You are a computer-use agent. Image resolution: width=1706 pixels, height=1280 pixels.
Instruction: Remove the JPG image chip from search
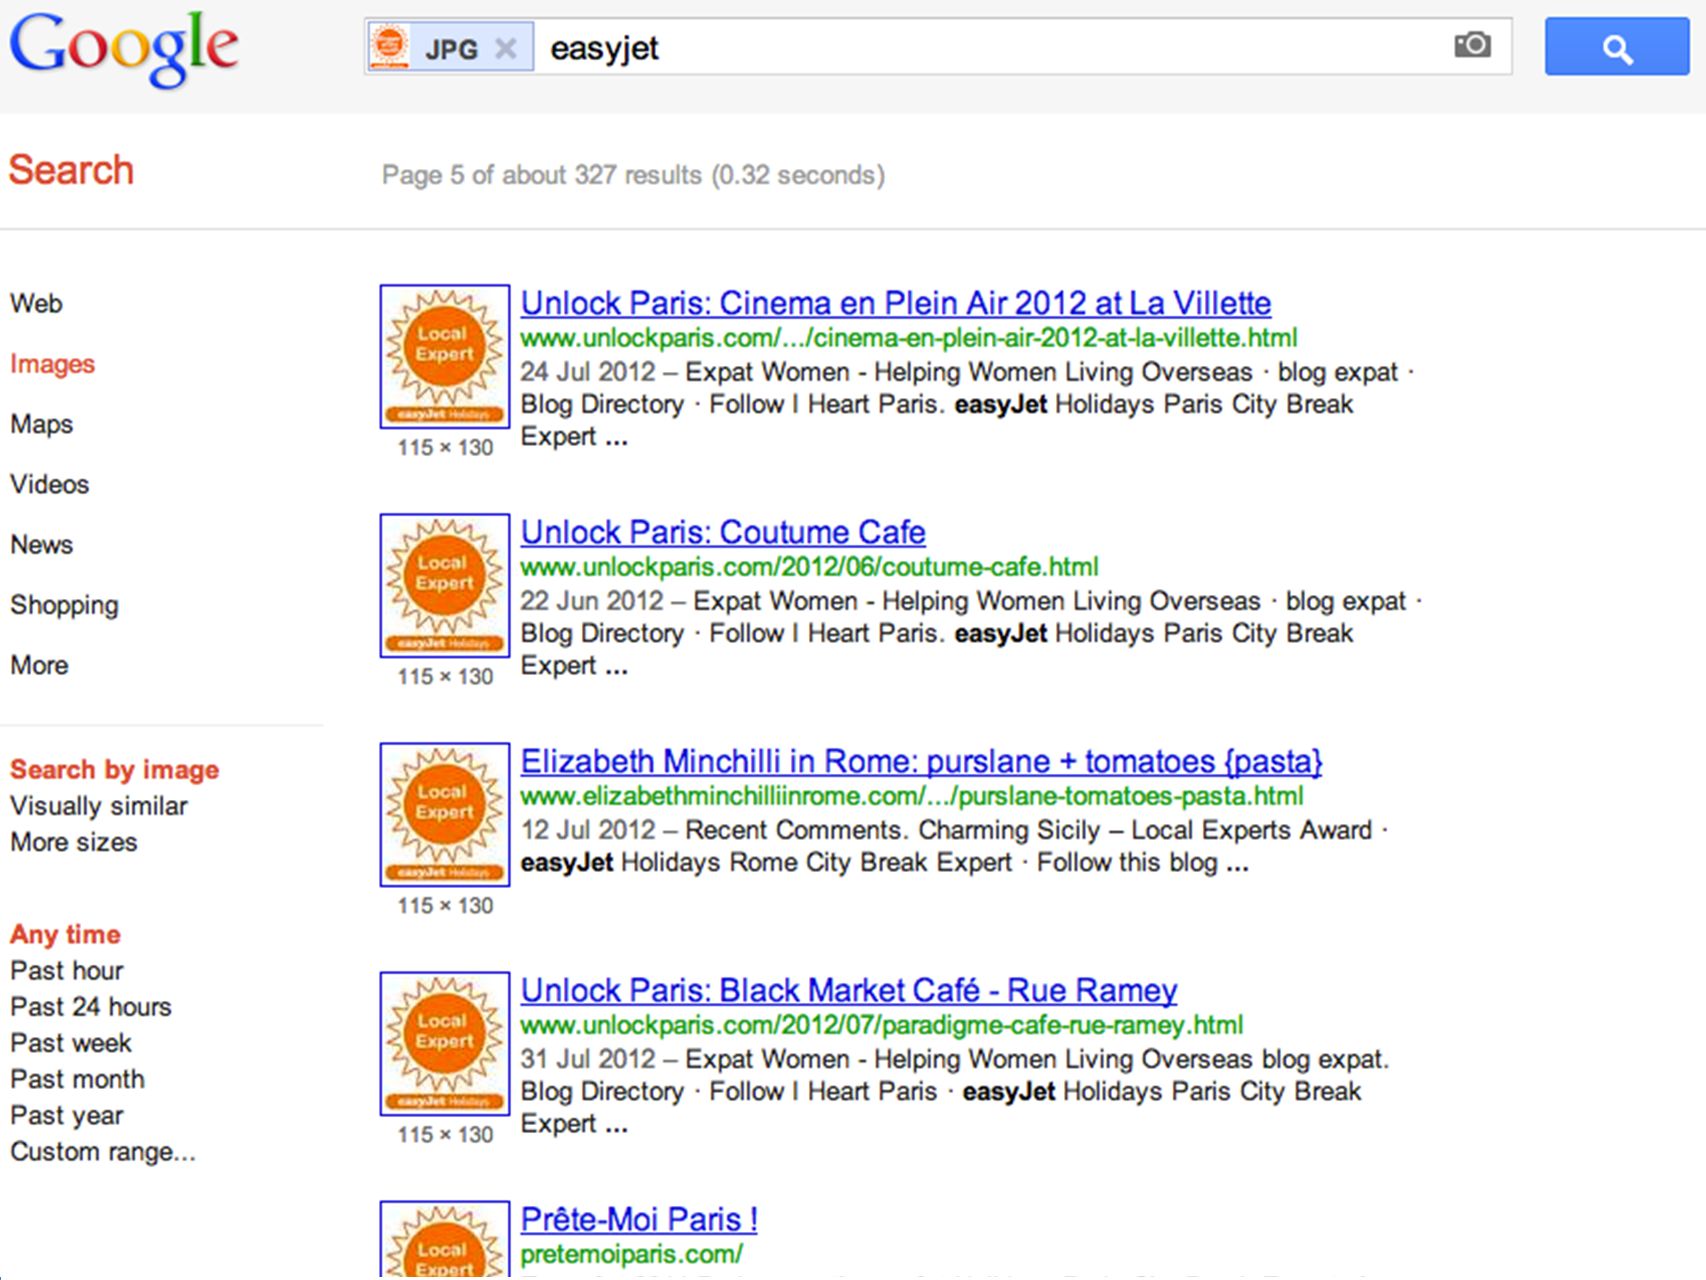[506, 48]
